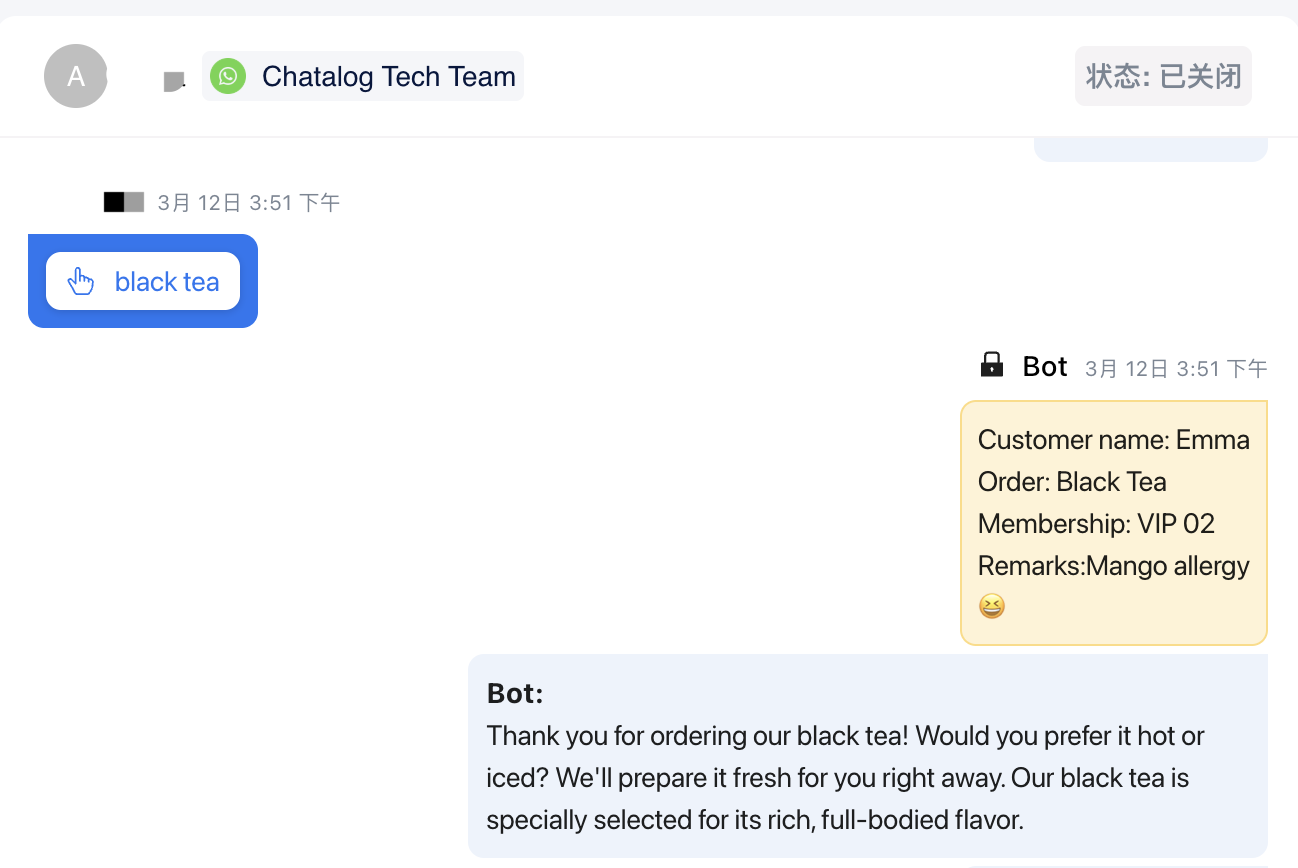Click the 'Bot' sender name label

pyautogui.click(x=1045, y=367)
